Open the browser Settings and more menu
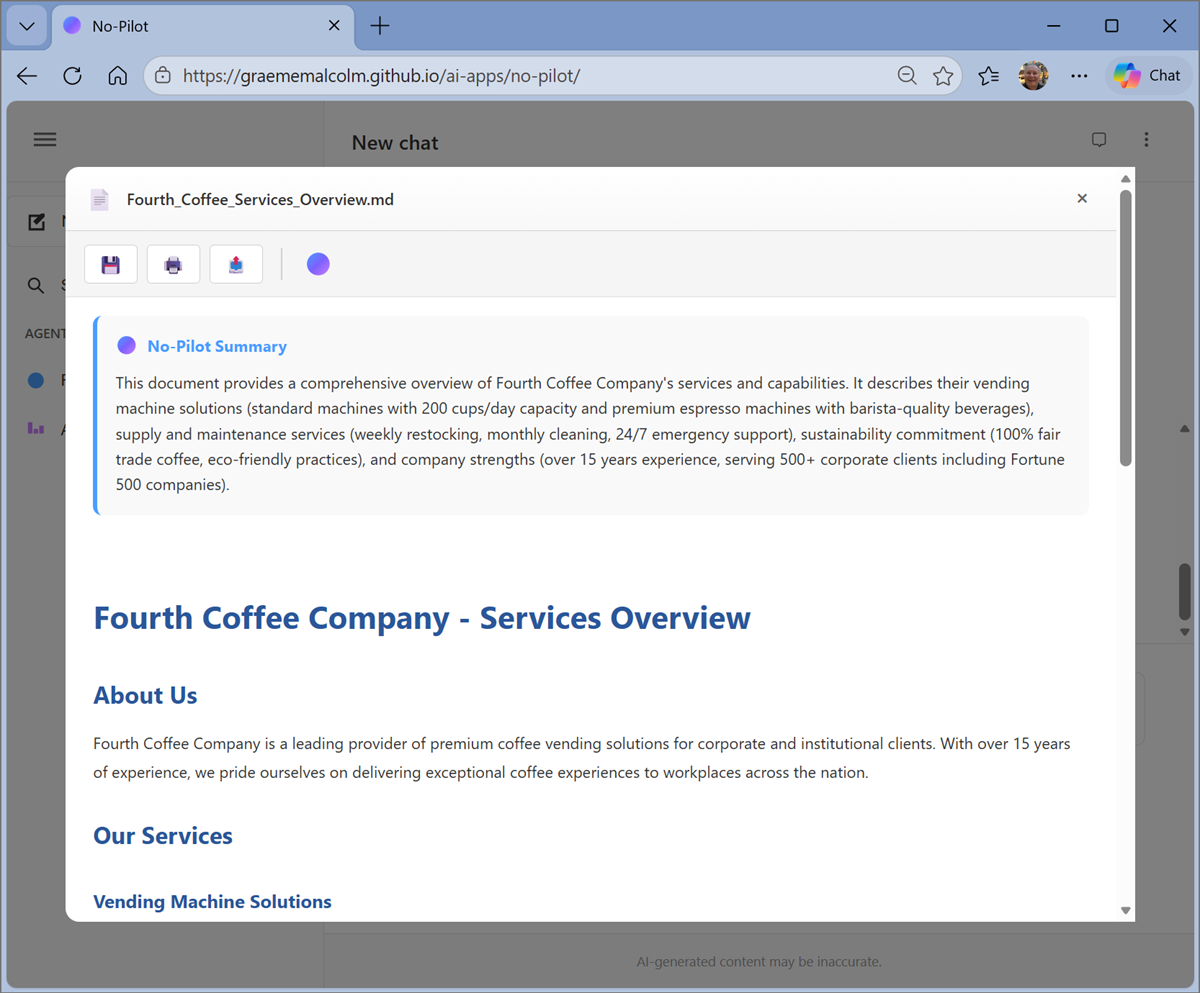This screenshot has height=993, width=1200. [x=1079, y=76]
